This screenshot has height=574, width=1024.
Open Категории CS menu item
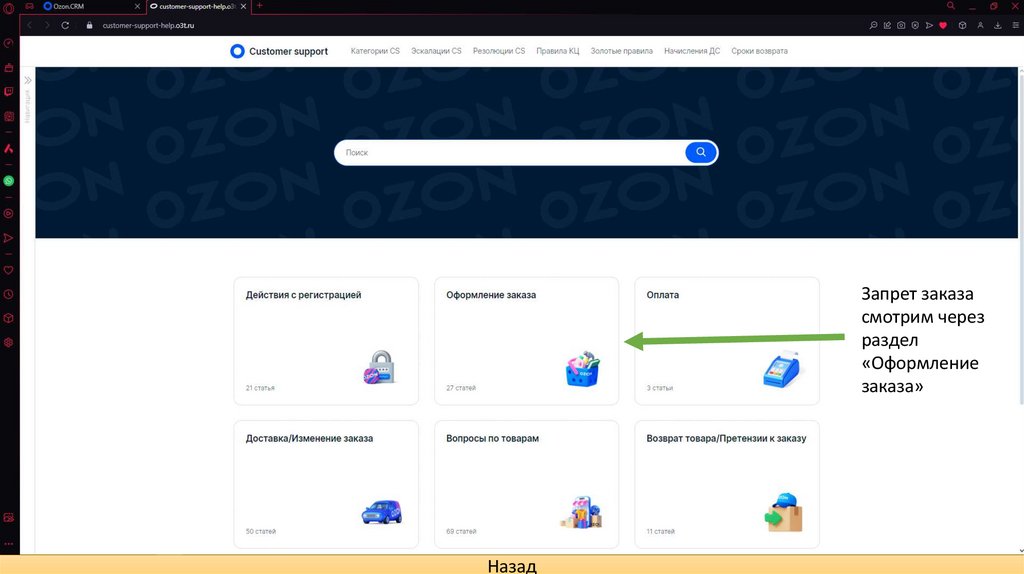(x=375, y=51)
